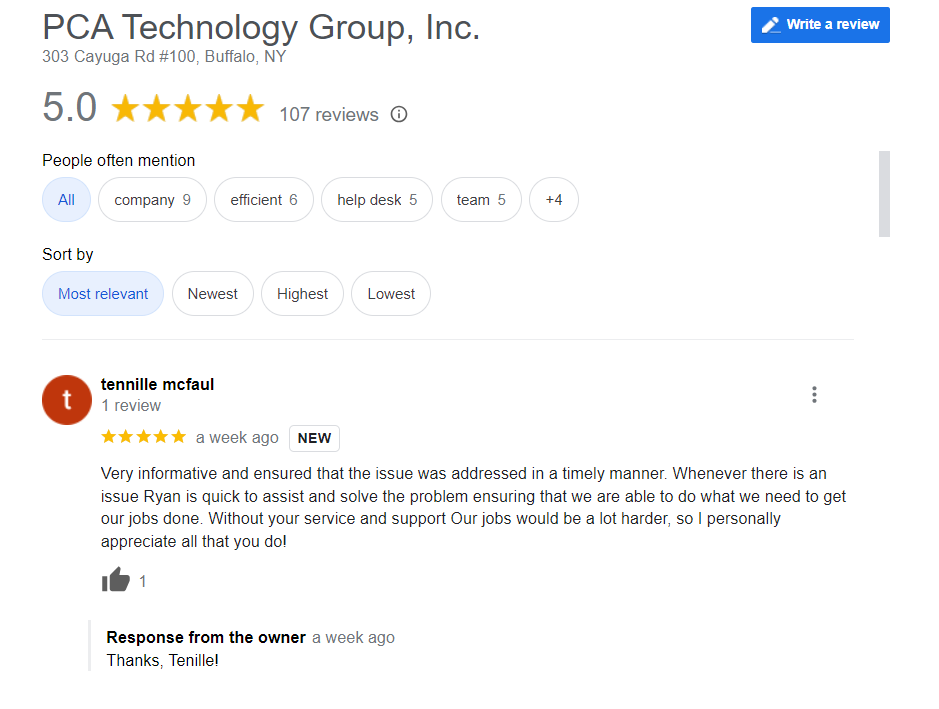Filter reviews mentioning efficient
The height and width of the screenshot is (709, 939).
tap(264, 200)
